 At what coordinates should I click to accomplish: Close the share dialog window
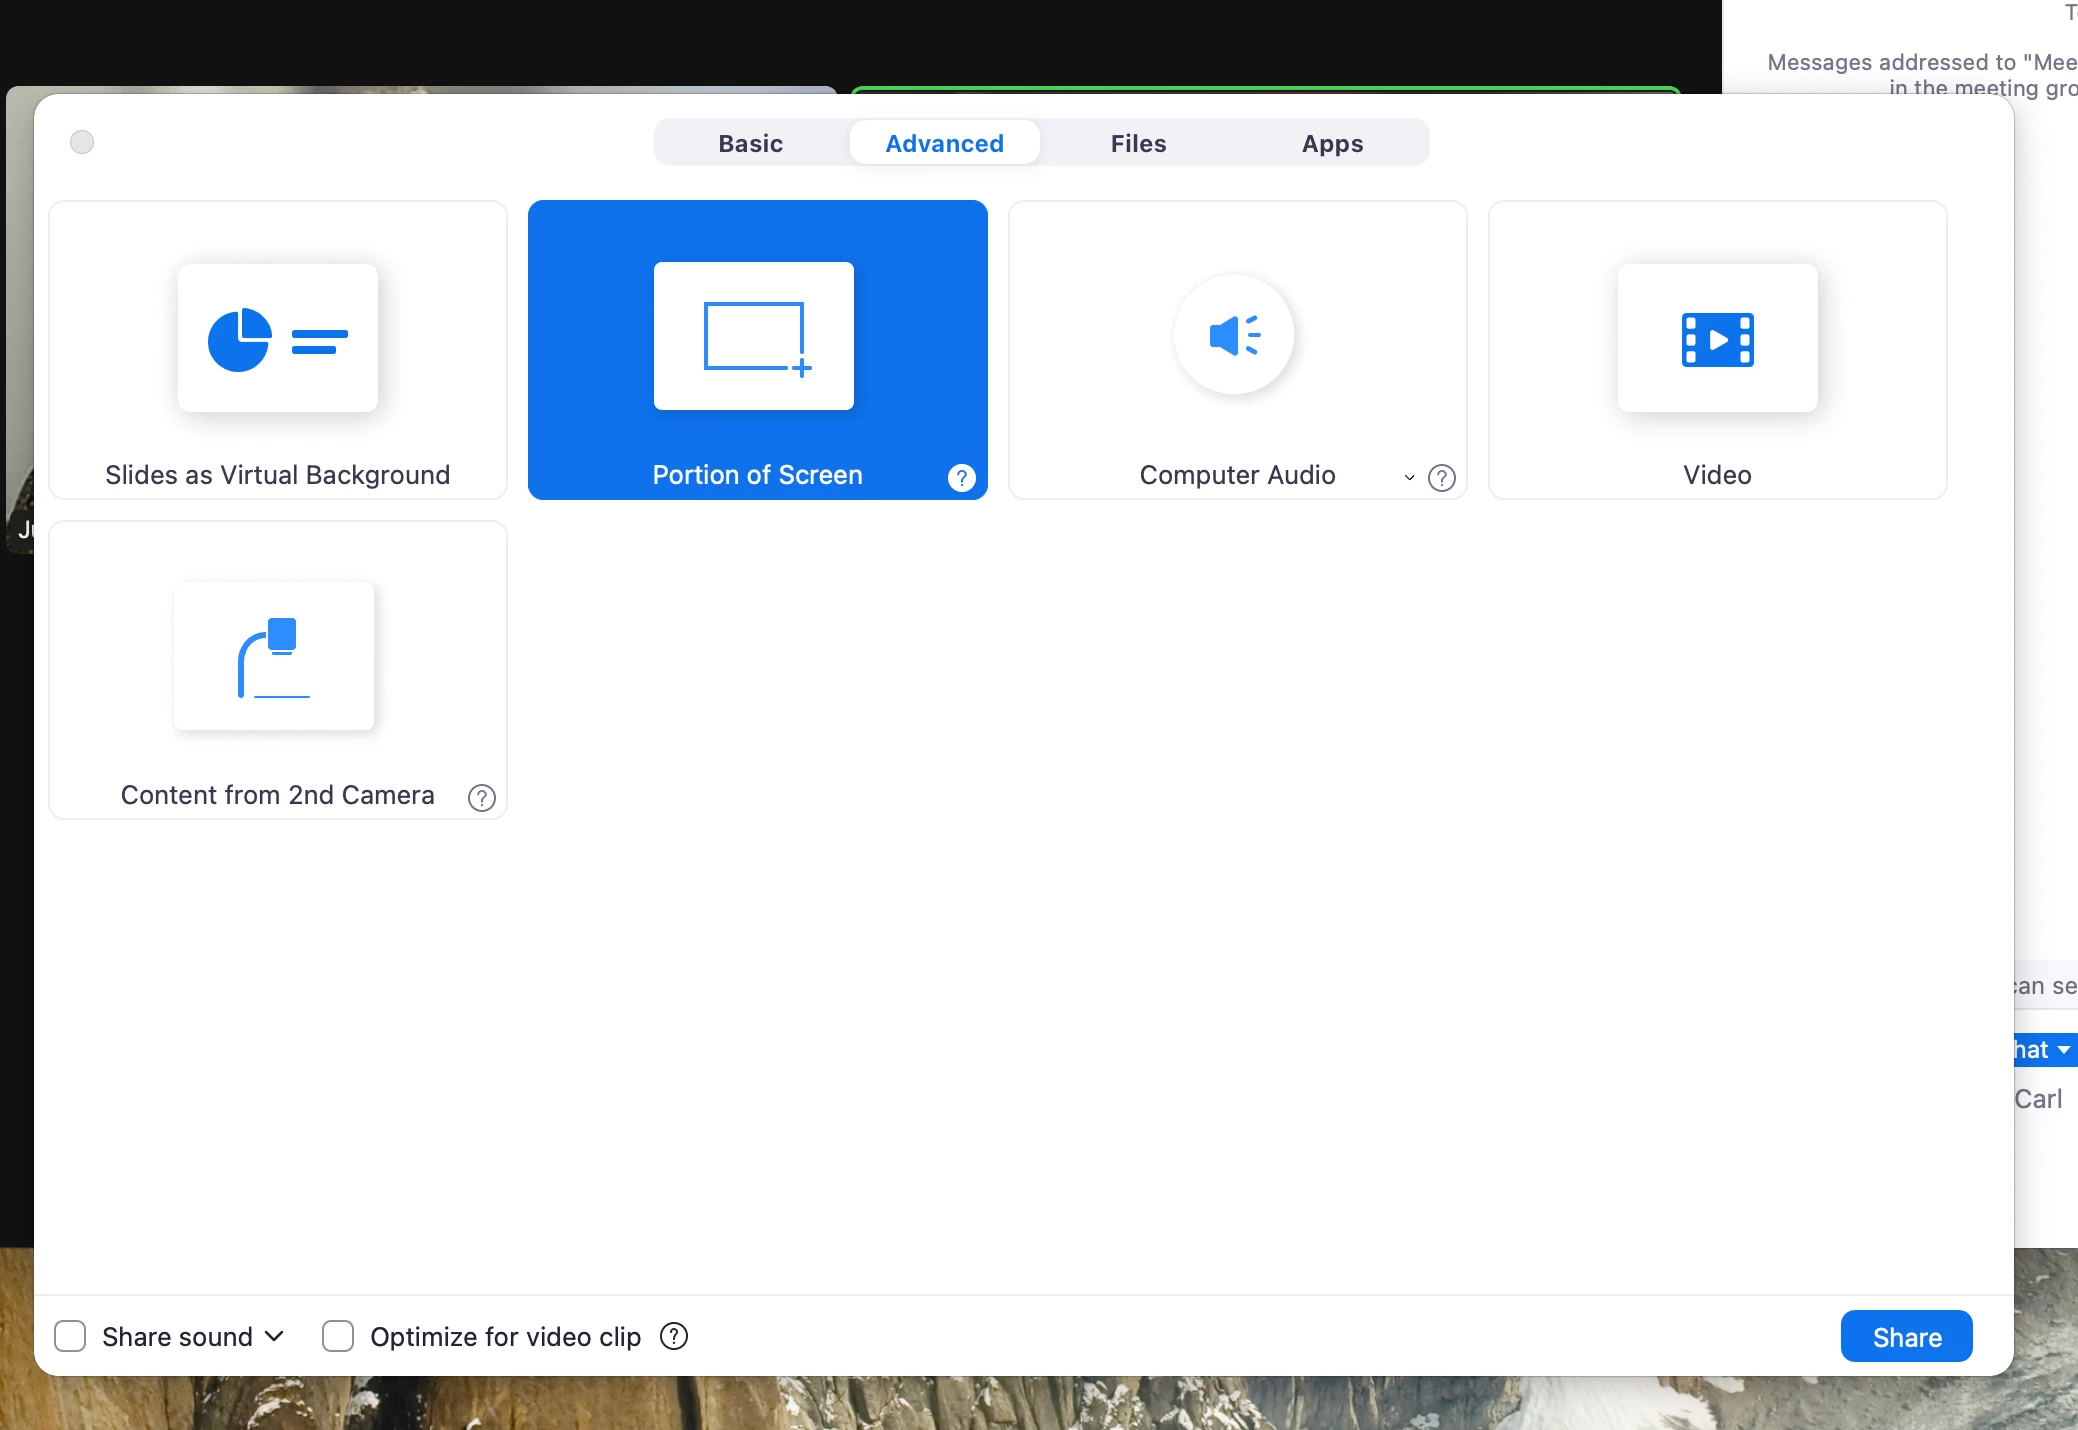82,142
